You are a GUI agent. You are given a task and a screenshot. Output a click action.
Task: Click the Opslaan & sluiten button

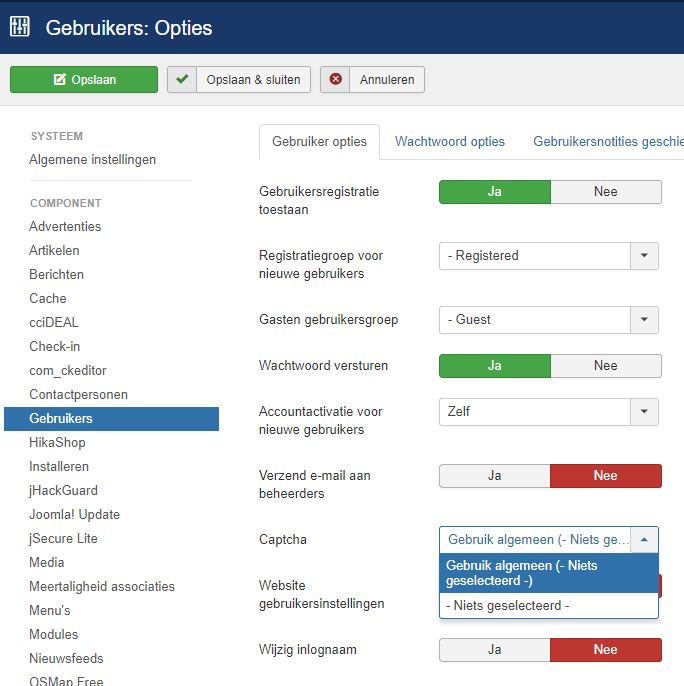pyautogui.click(x=239, y=80)
